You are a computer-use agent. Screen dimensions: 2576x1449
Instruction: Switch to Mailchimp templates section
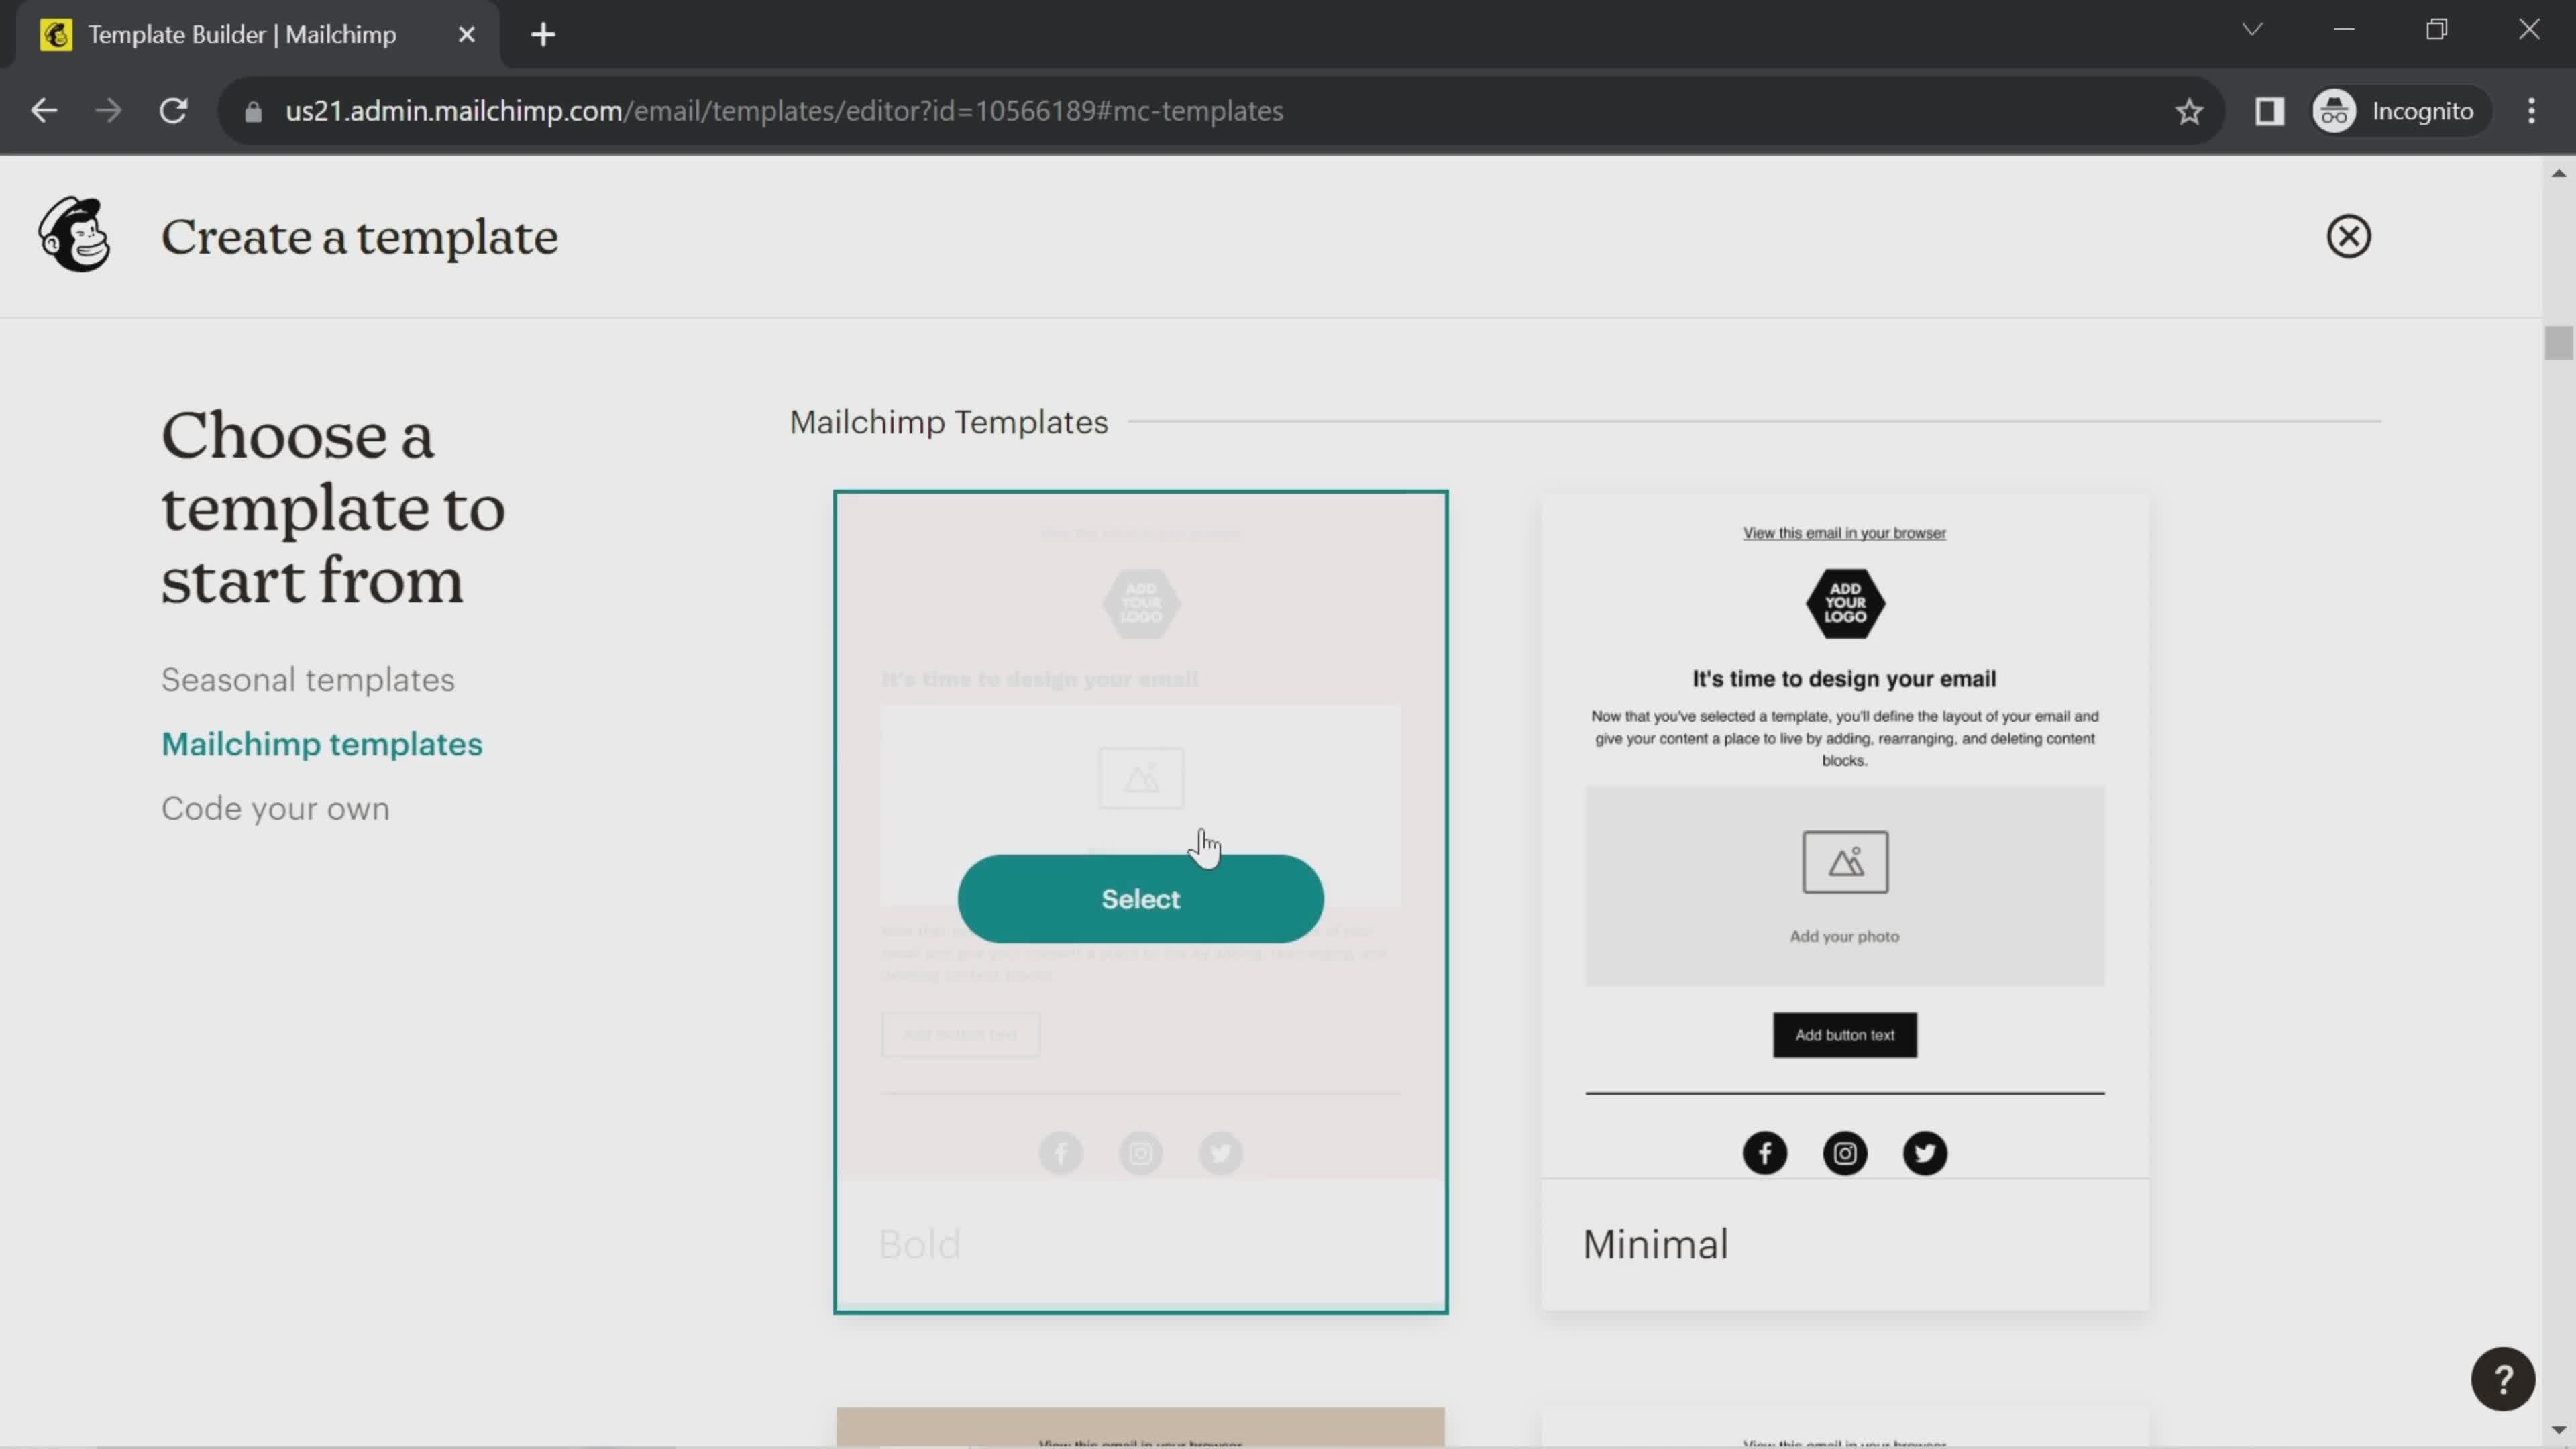322,743
